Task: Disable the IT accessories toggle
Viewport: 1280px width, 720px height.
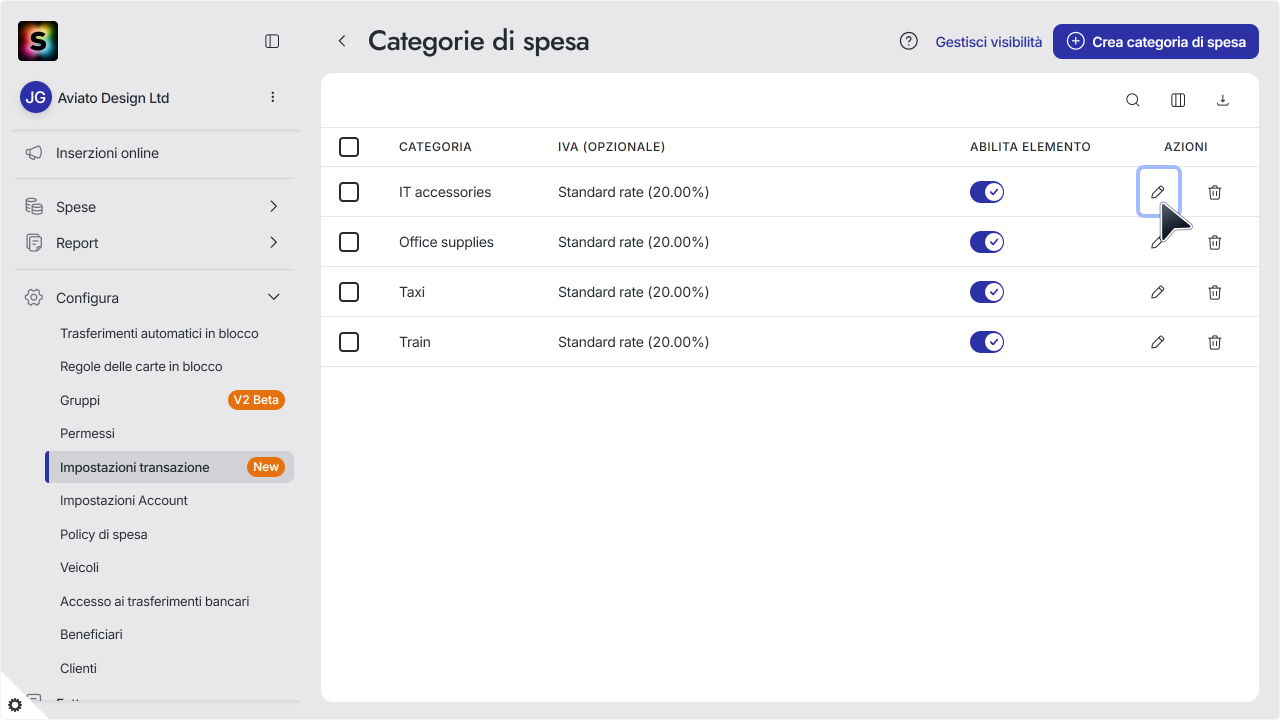Action: tap(987, 192)
